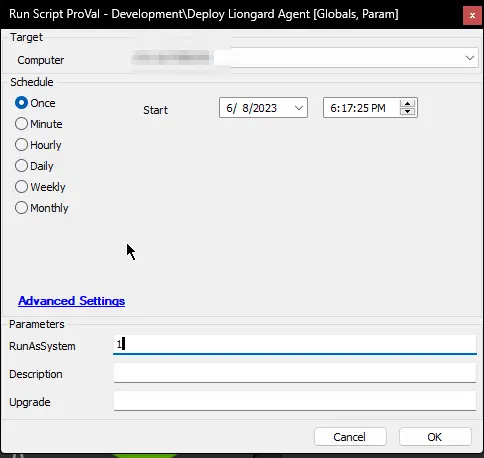Choose the Hourly schedule option

(x=21, y=145)
